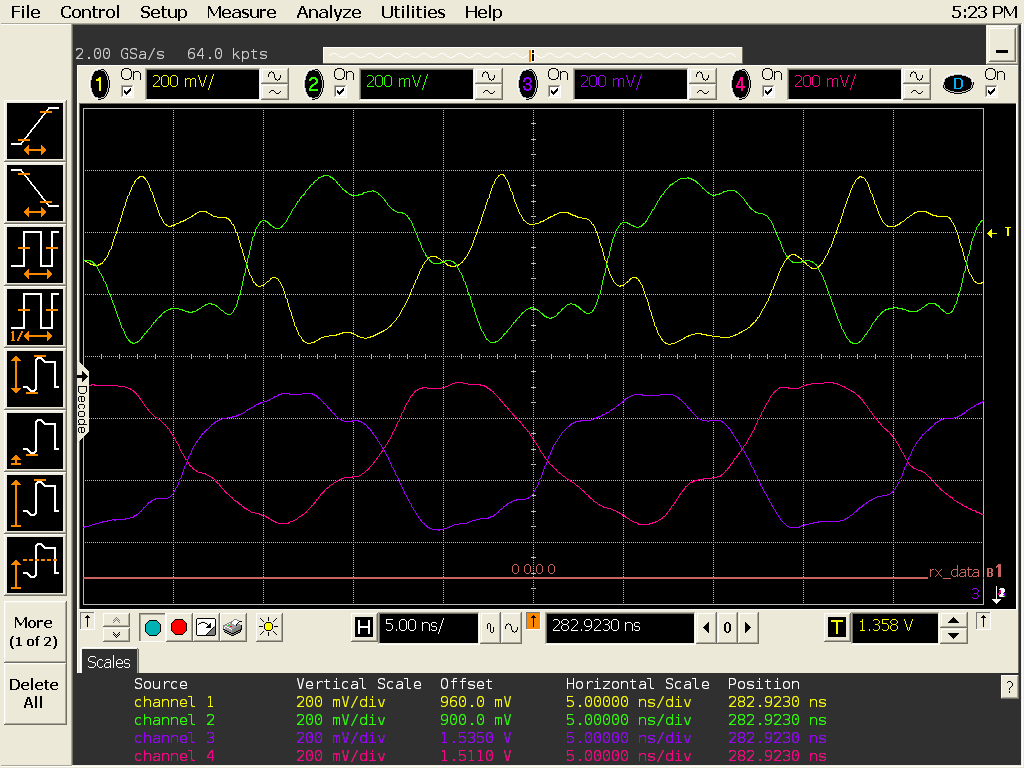Click the rx_data bus label
This screenshot has height=768, width=1024.
click(x=954, y=571)
